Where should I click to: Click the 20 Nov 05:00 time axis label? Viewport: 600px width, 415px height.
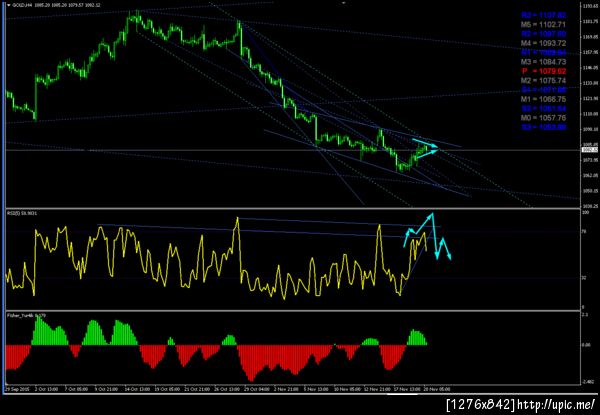(x=438, y=389)
